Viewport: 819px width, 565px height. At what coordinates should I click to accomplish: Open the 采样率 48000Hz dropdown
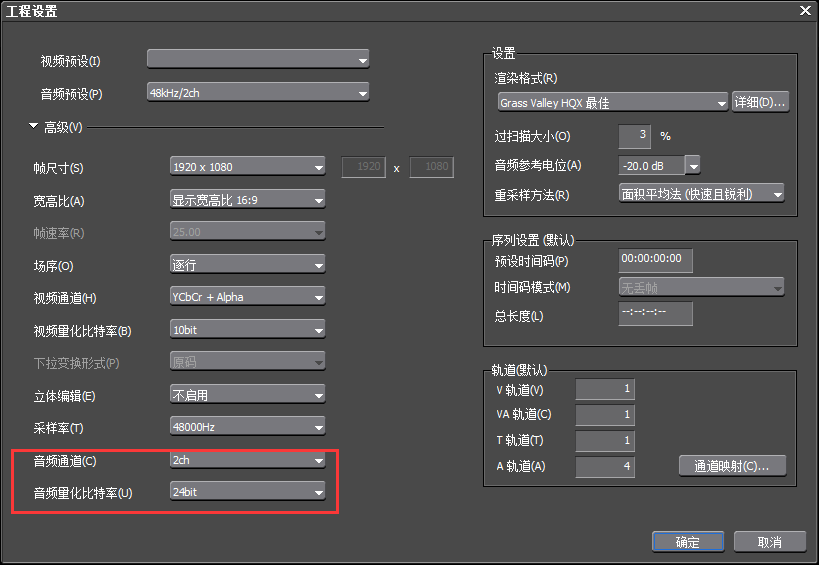tap(248, 427)
